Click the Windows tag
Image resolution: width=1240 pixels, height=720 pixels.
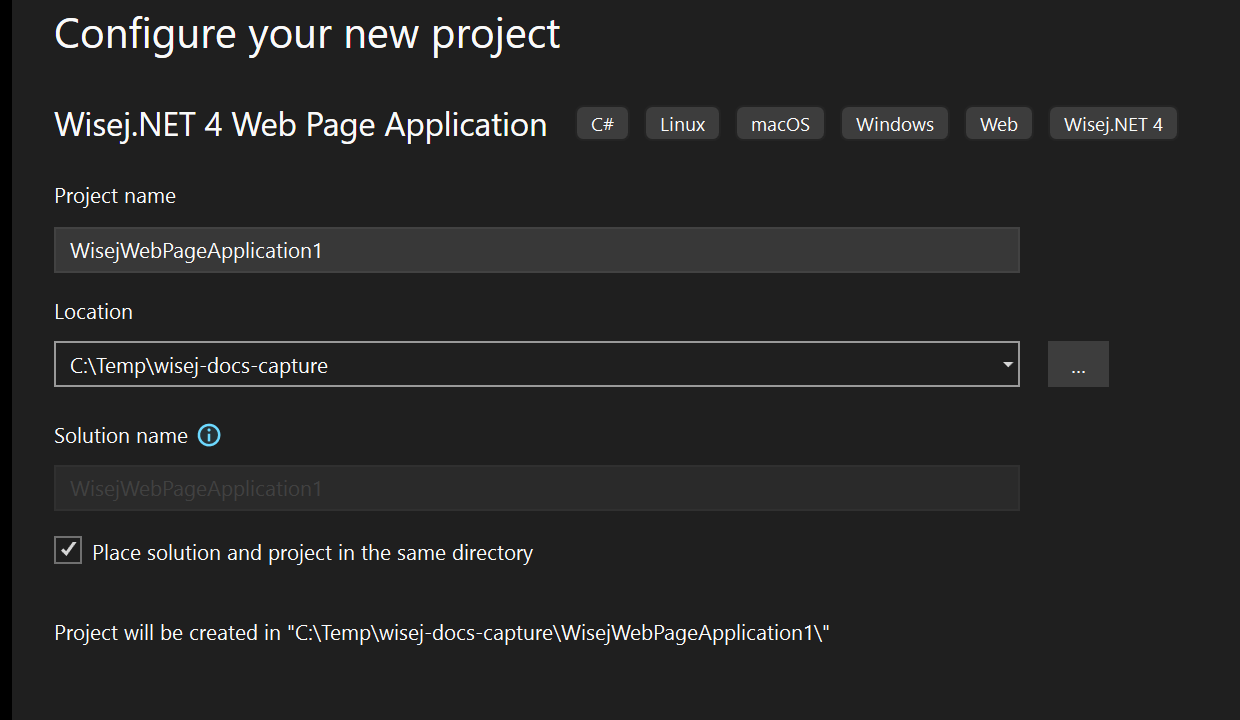[895, 124]
